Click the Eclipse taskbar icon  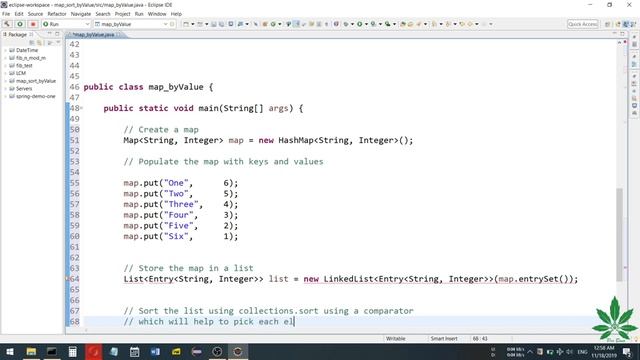[238, 351]
